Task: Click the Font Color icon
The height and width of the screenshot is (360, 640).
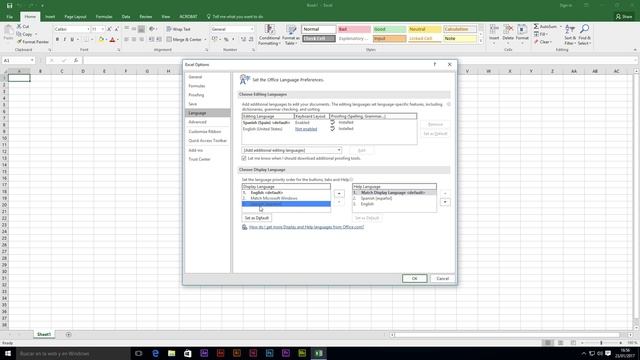Action: (113, 40)
